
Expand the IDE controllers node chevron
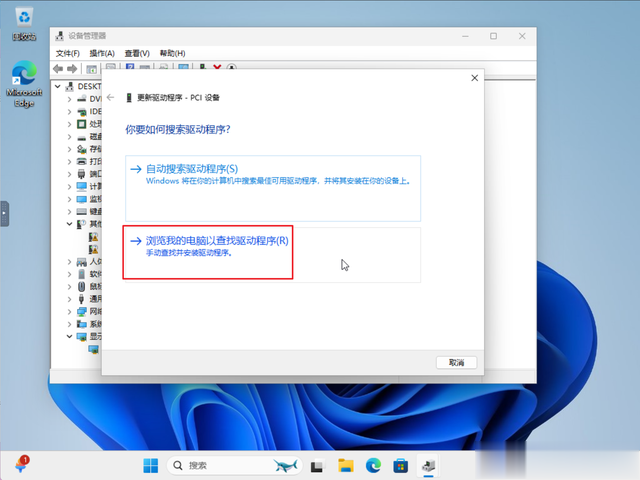coord(69,111)
